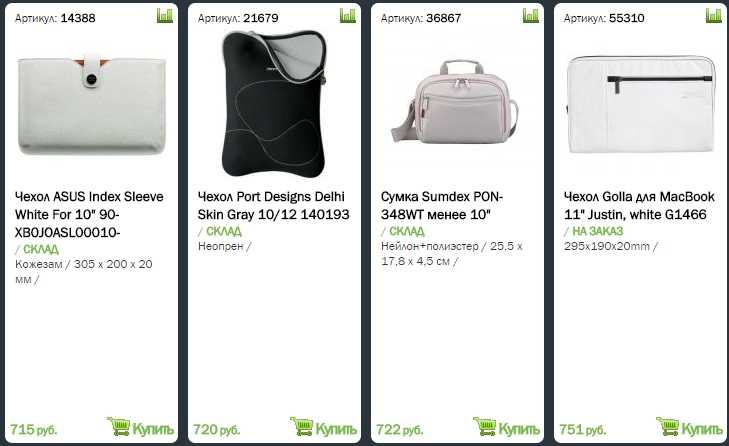Screen dimensions: 729x446
Task: Click cart icon for Port Designs sleeve
Action: click(302, 426)
